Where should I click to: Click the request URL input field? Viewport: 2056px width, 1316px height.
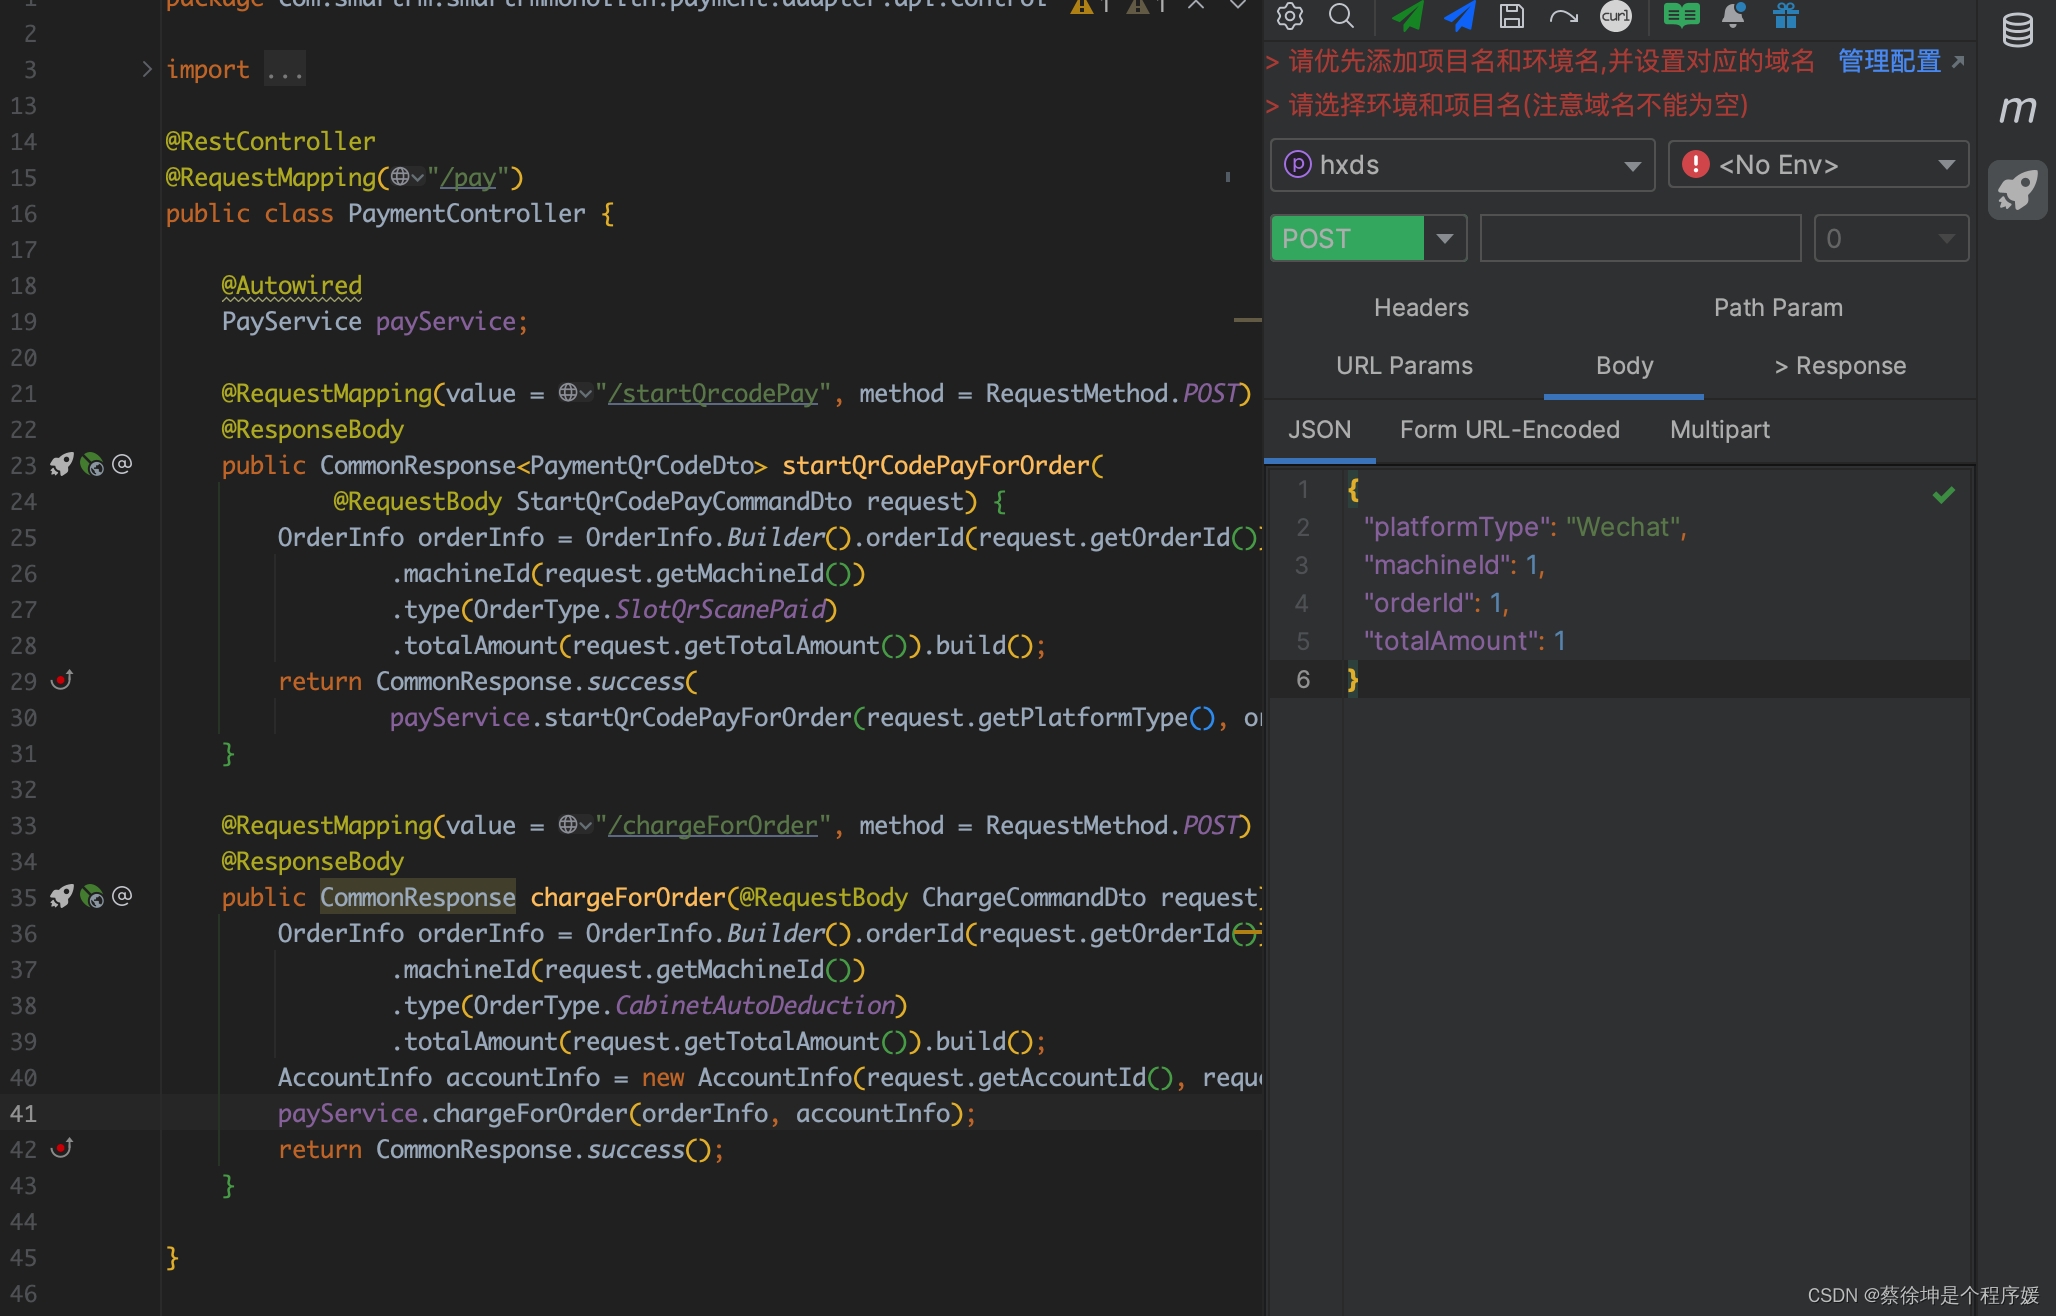1640,238
